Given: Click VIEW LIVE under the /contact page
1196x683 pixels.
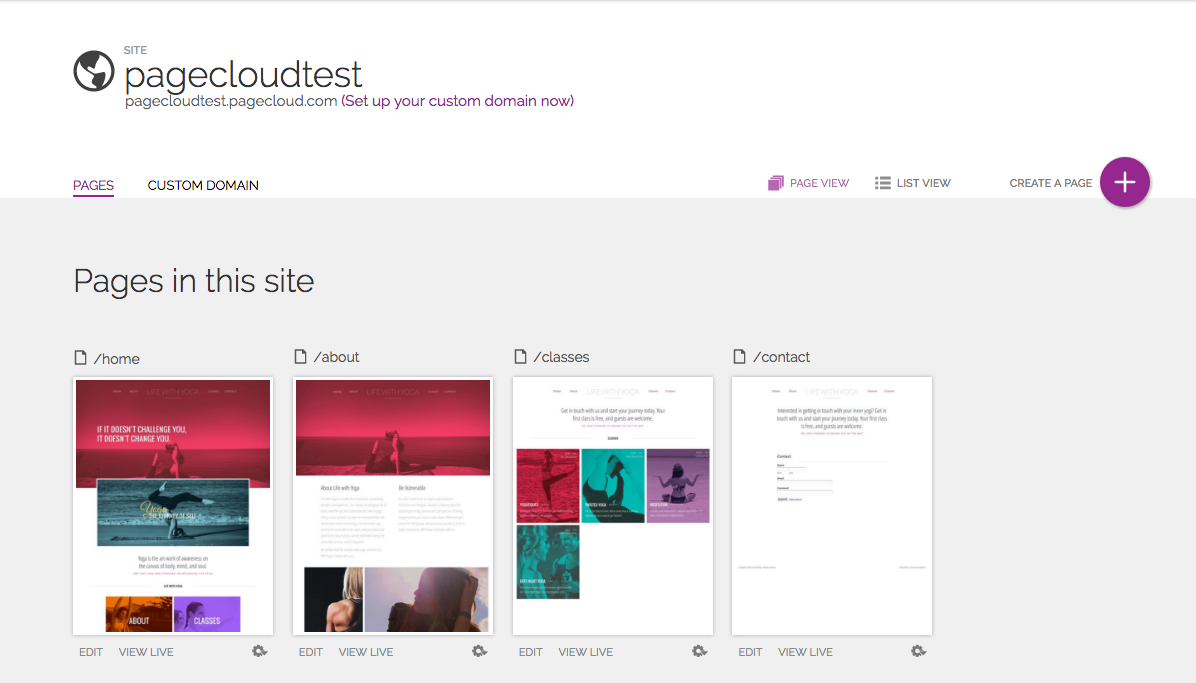Looking at the screenshot, I should click(x=805, y=652).
